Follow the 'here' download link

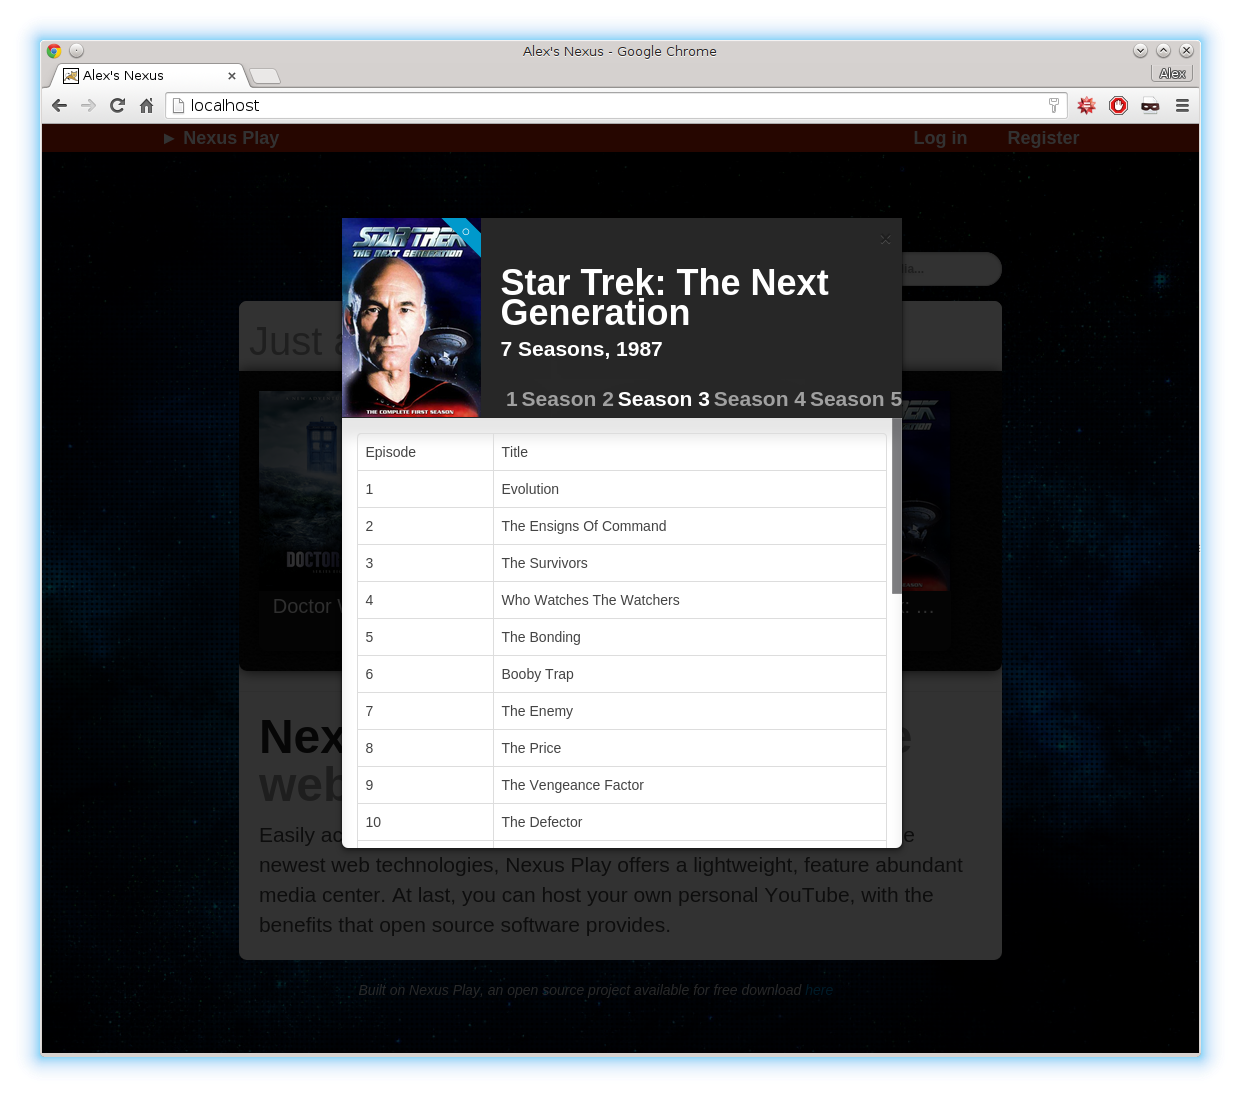[819, 990]
